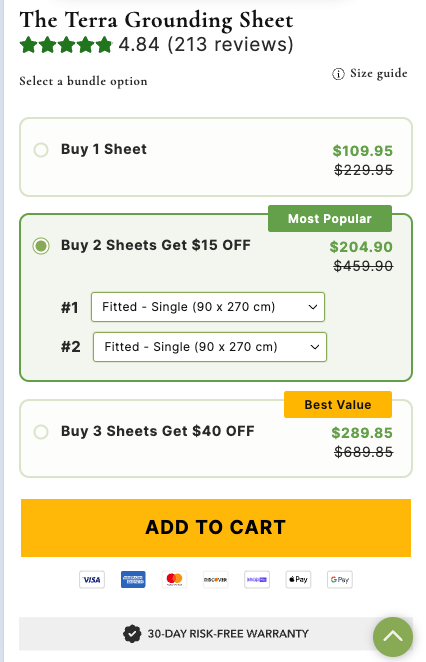Select the Buy 3 Sheets radio option
The width and height of the screenshot is (426, 662).
pyautogui.click(x=41, y=431)
